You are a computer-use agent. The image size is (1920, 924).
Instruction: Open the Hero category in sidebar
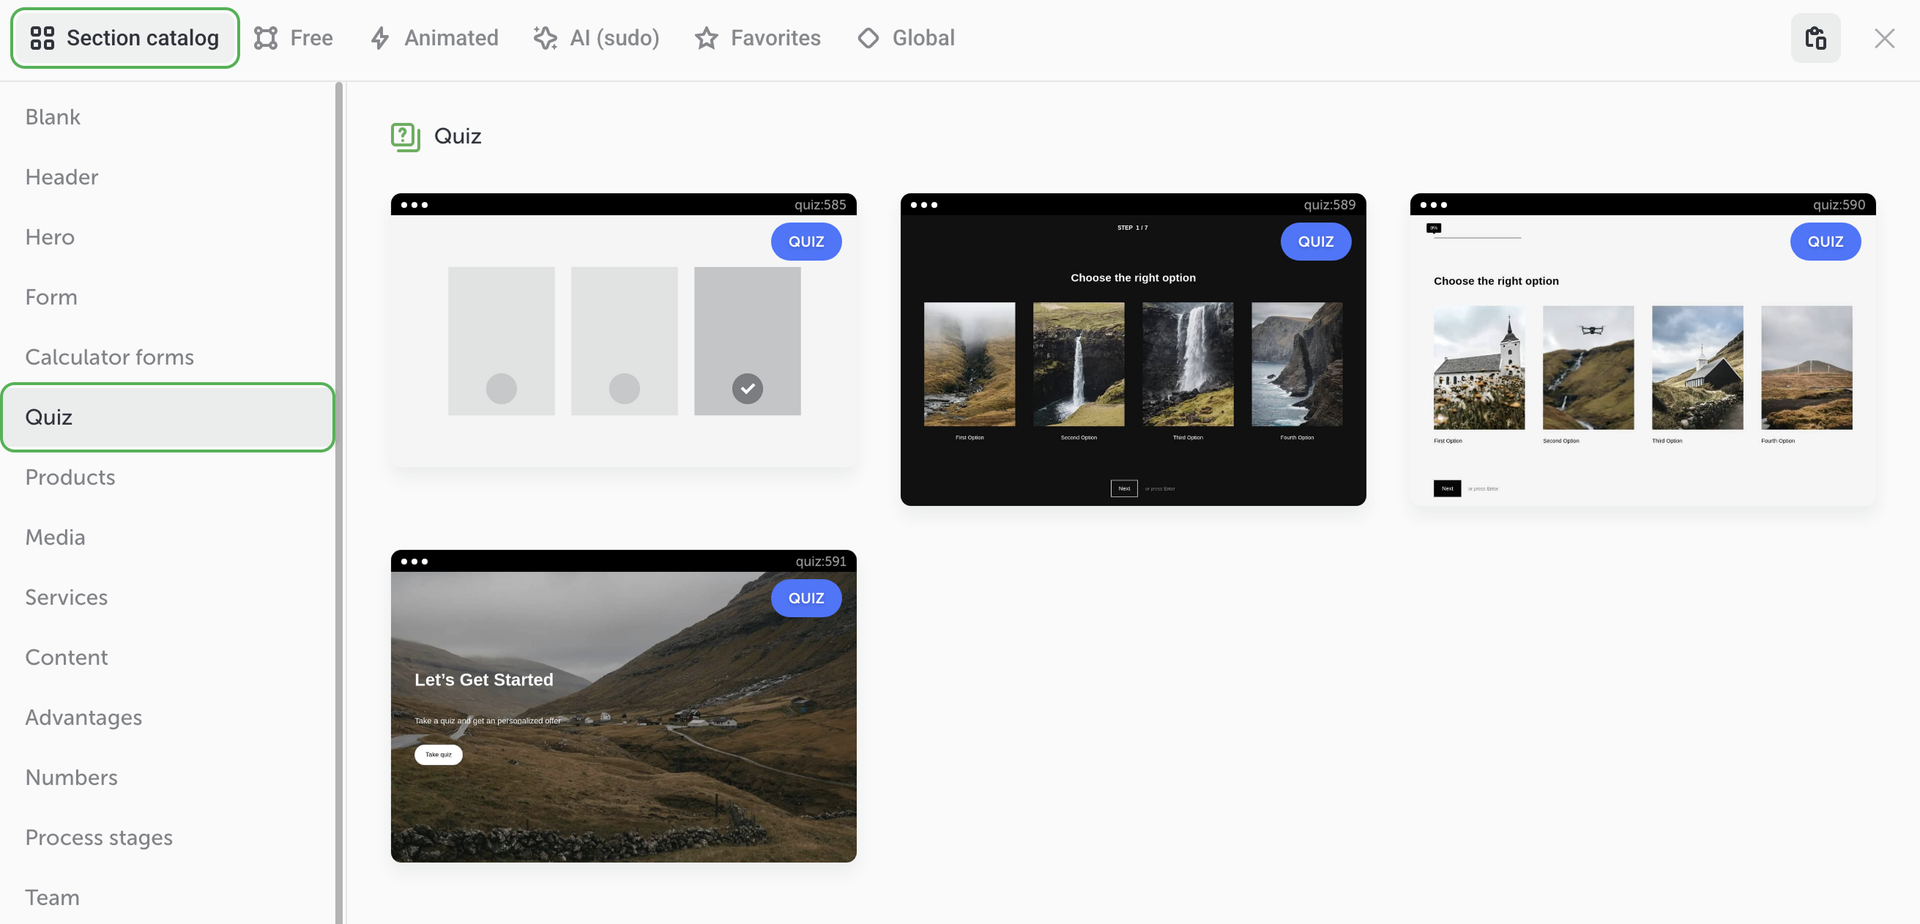(50, 237)
